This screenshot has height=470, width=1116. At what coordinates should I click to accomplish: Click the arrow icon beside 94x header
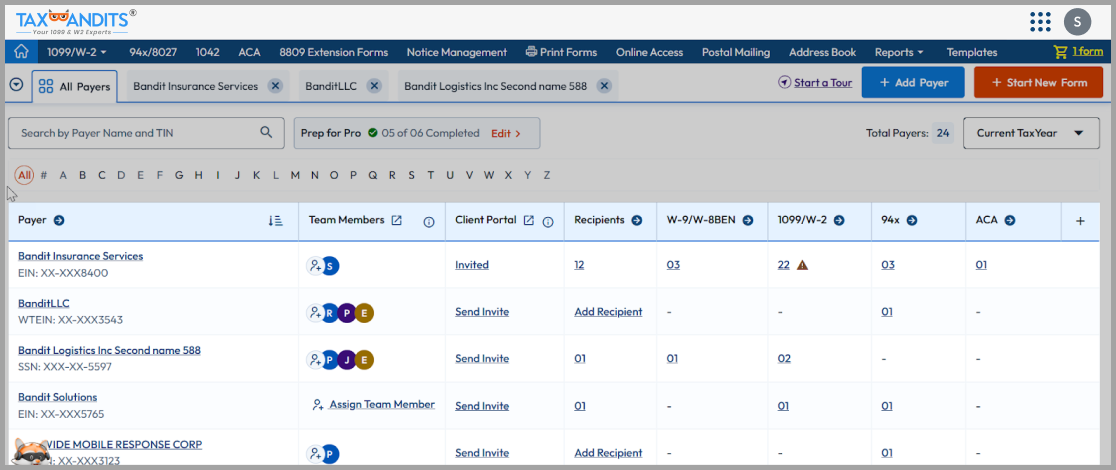(x=912, y=220)
